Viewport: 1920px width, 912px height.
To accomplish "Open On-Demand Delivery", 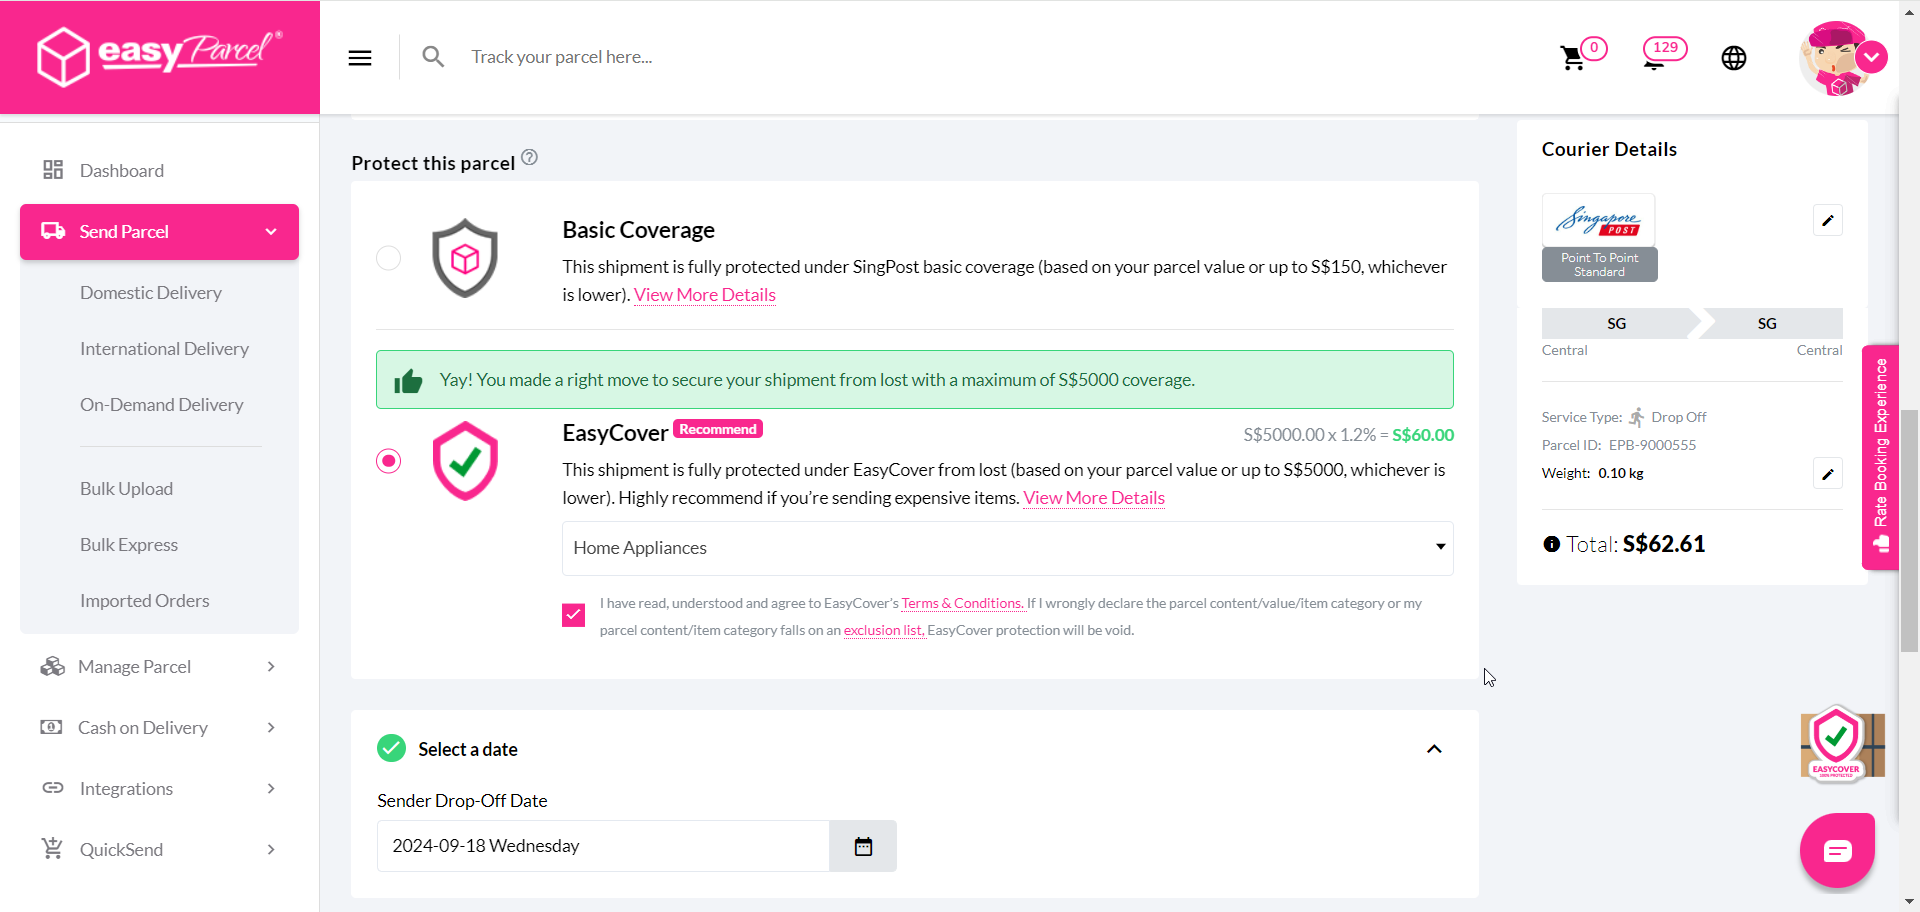I will [x=162, y=405].
